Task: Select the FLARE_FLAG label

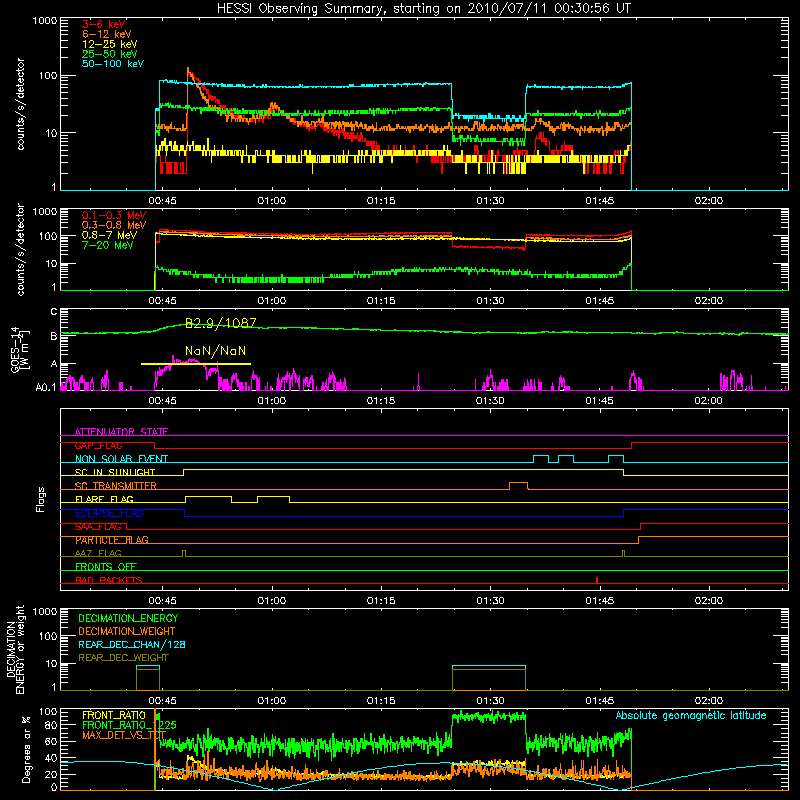Action: [x=104, y=499]
